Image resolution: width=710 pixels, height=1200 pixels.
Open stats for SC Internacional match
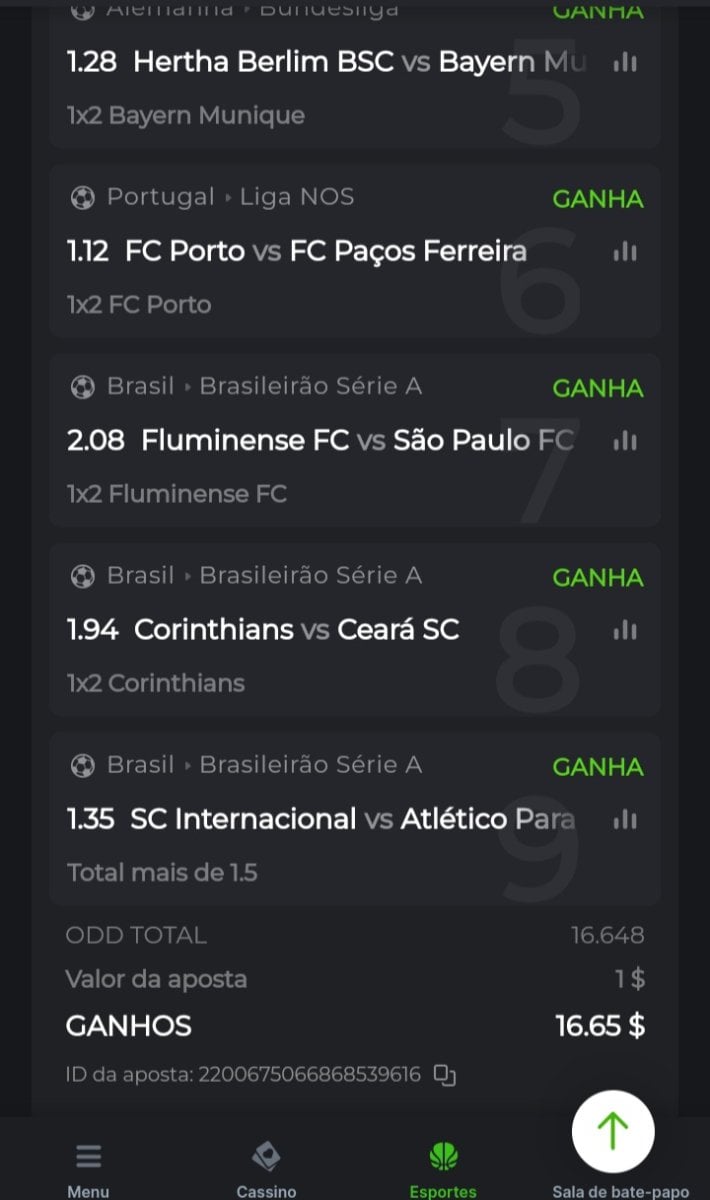[x=625, y=819]
